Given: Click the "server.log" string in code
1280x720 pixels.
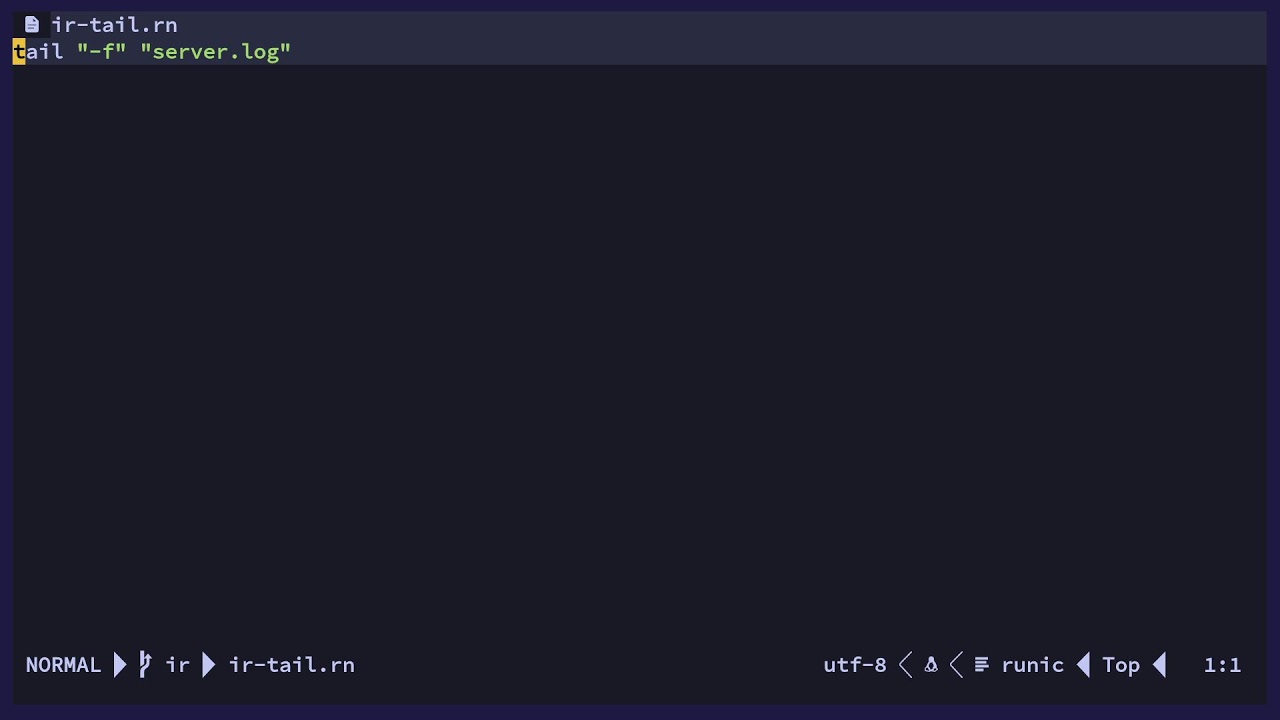Looking at the screenshot, I should pos(215,52).
